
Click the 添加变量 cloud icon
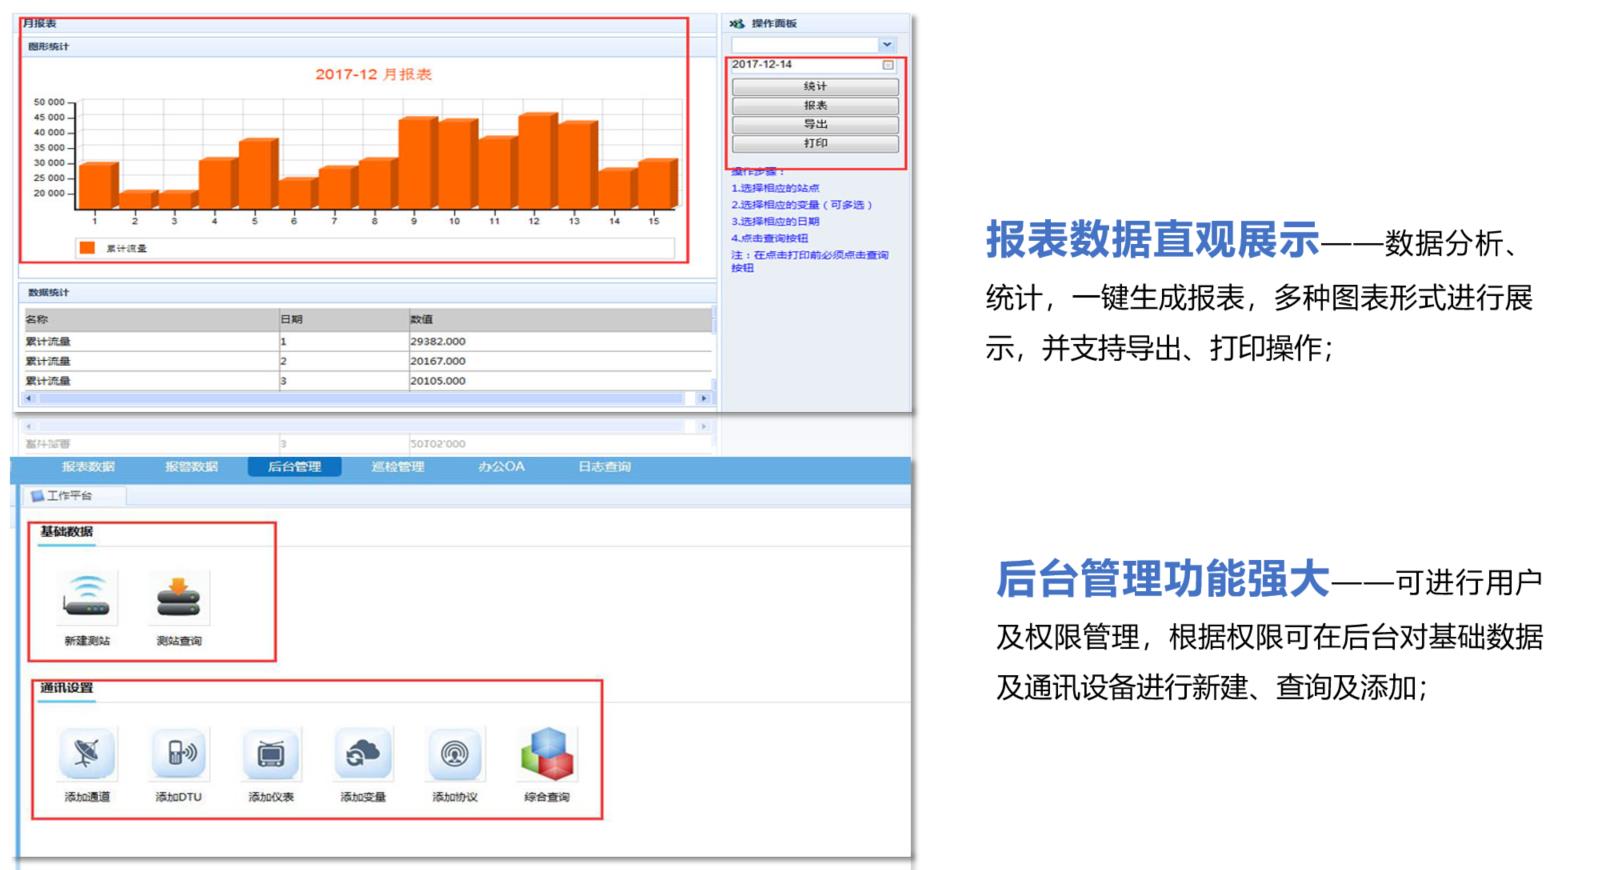tap(363, 753)
